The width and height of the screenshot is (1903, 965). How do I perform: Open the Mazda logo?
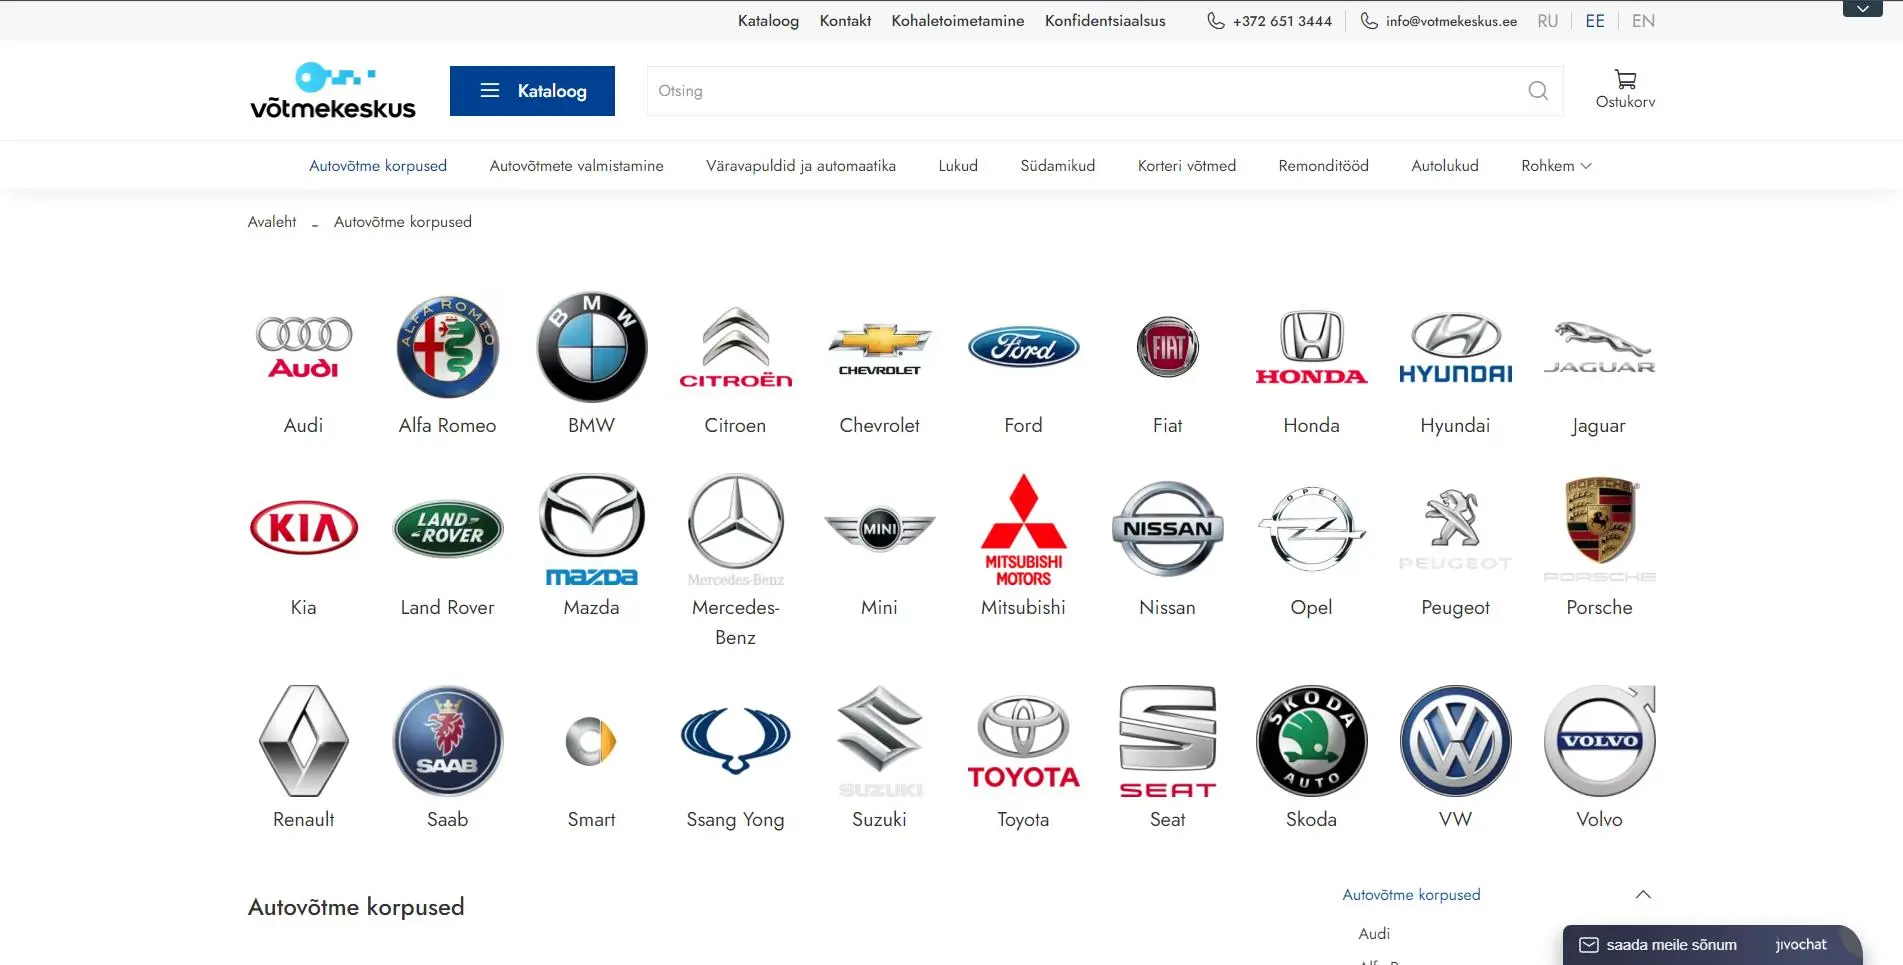592,529
